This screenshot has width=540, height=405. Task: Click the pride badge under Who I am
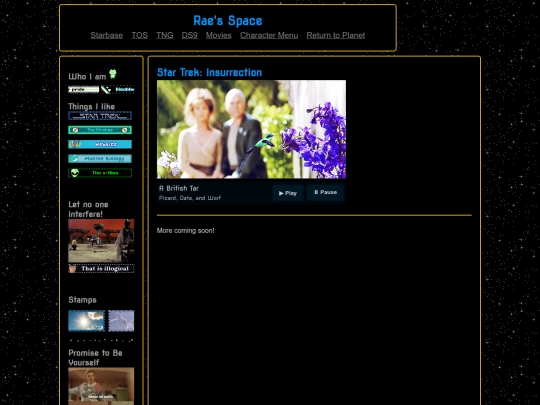[x=84, y=90]
